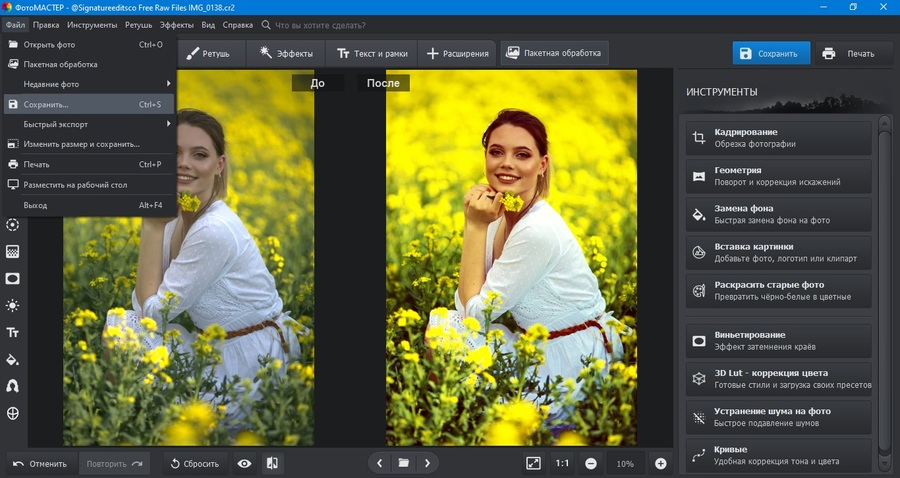
Task: Click the fit-to-screen icon
Action: coord(533,464)
